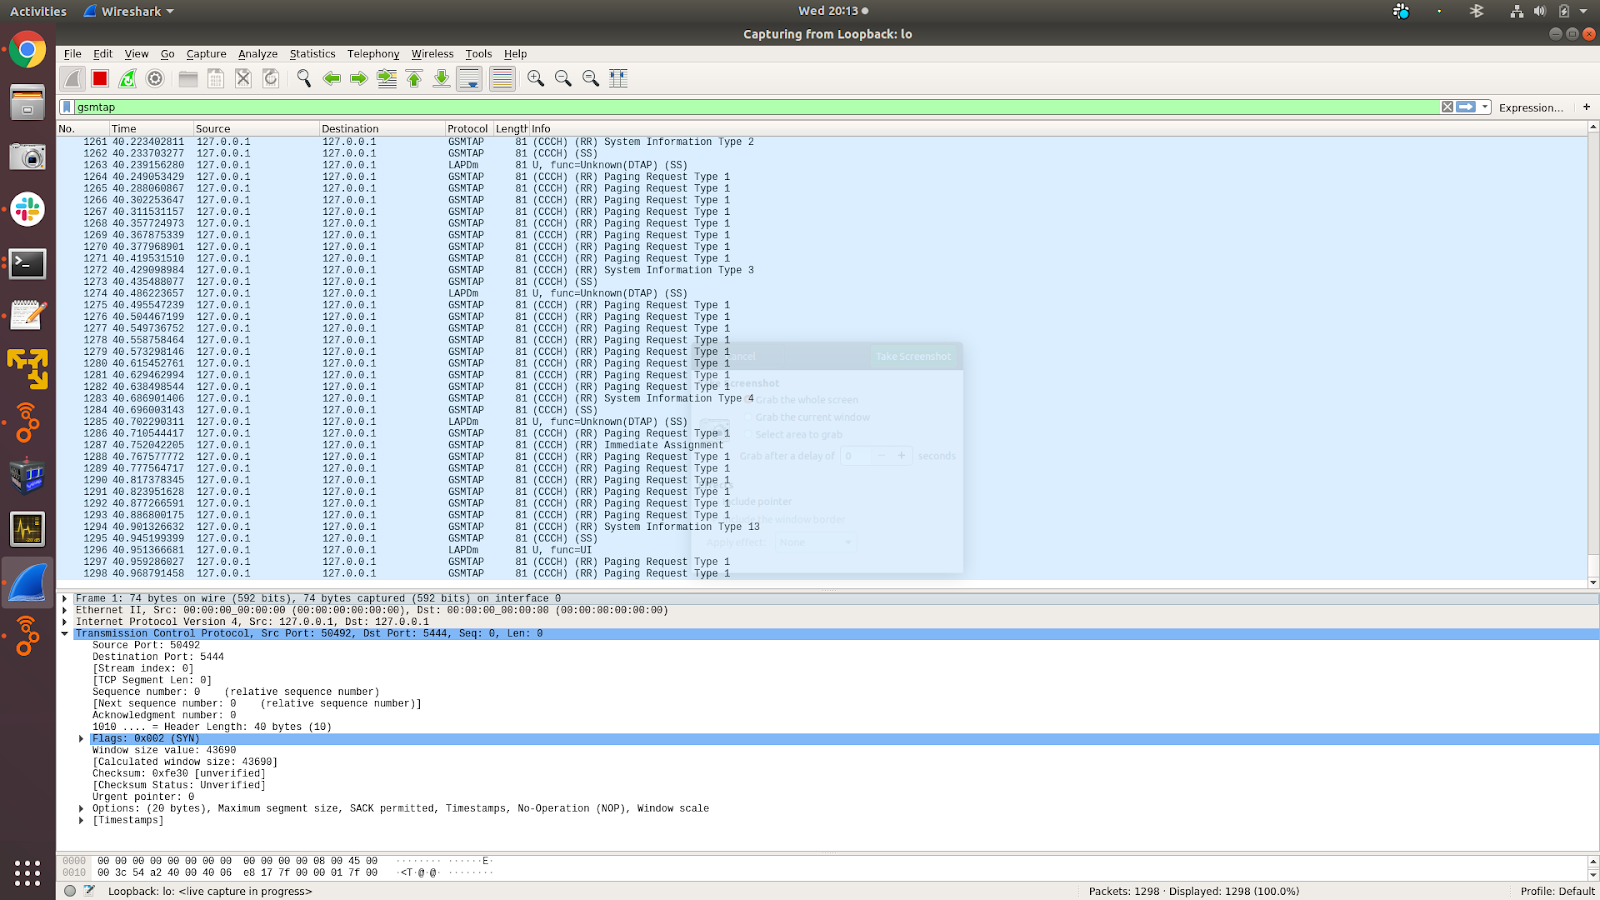Apply the display filter with arrow button
Image resolution: width=1600 pixels, height=900 pixels.
click(x=1466, y=107)
